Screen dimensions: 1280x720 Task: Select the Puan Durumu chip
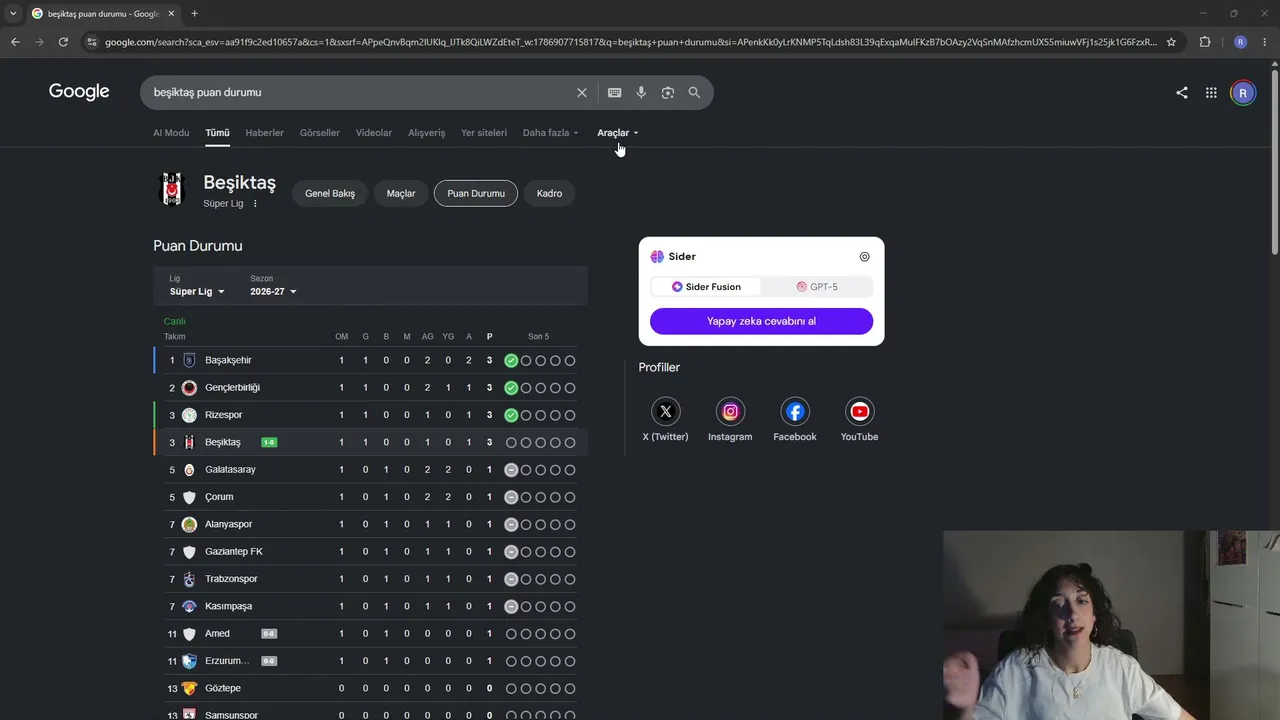tap(476, 193)
